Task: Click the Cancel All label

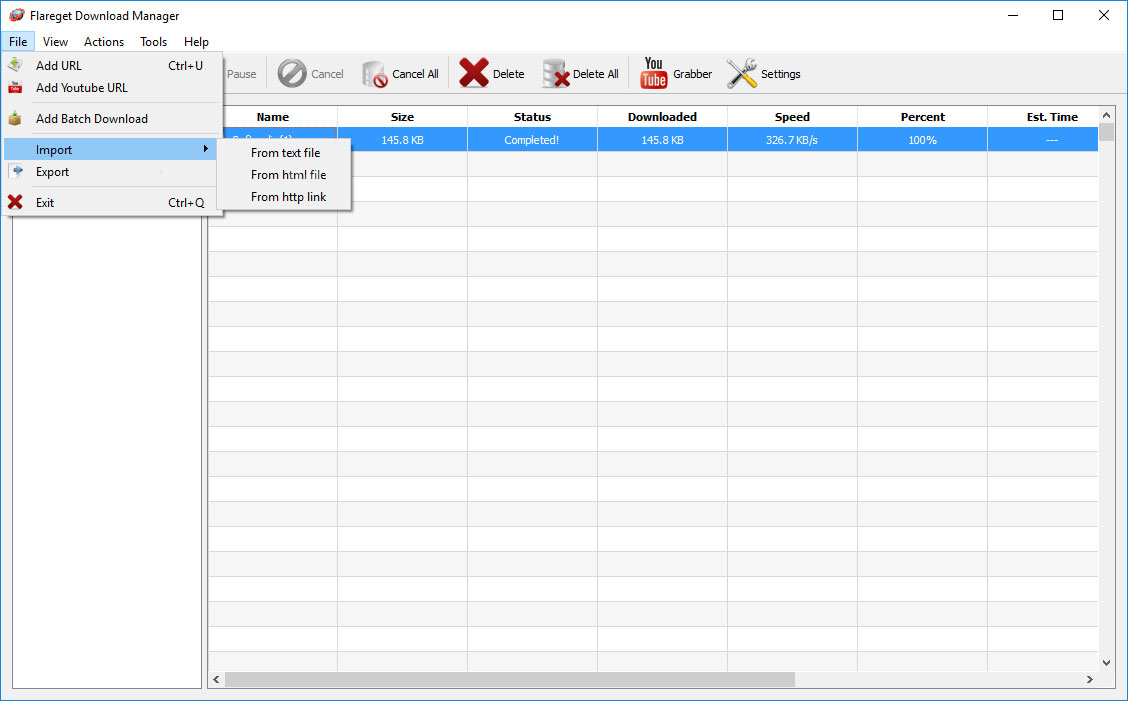Action: pos(415,74)
